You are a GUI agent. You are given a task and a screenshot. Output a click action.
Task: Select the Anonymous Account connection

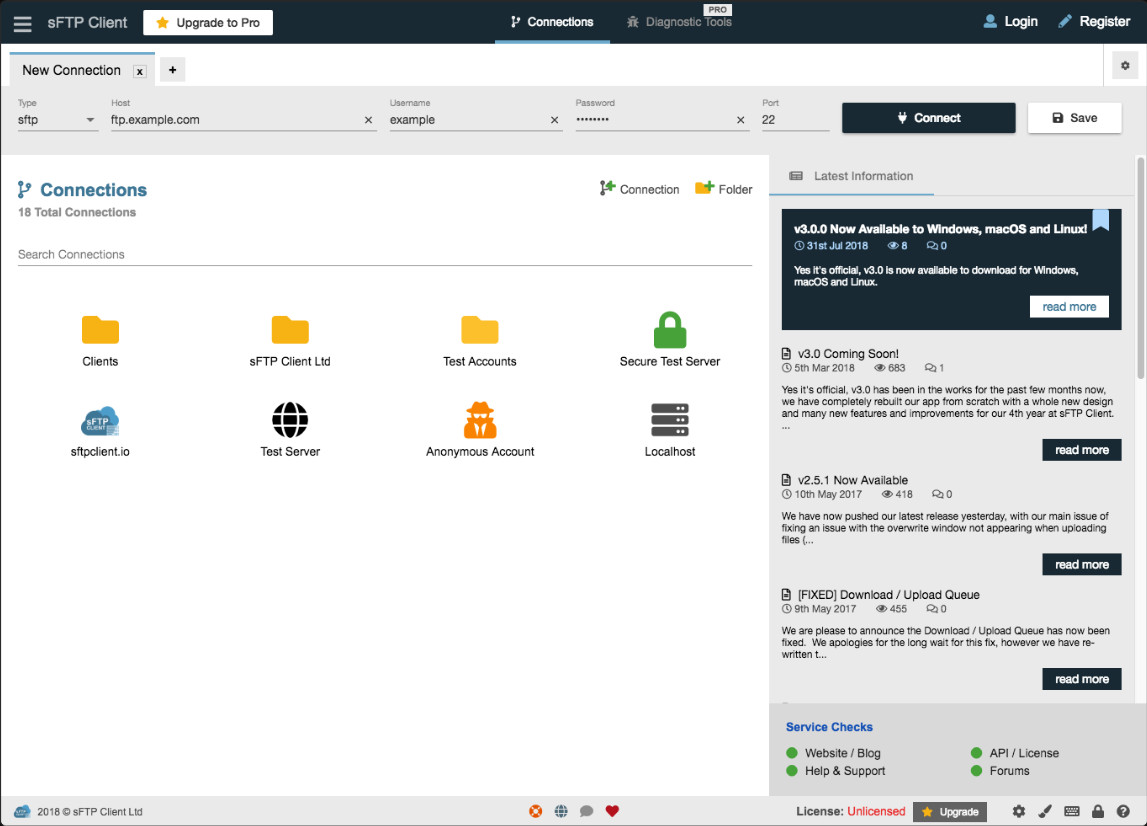(480, 432)
